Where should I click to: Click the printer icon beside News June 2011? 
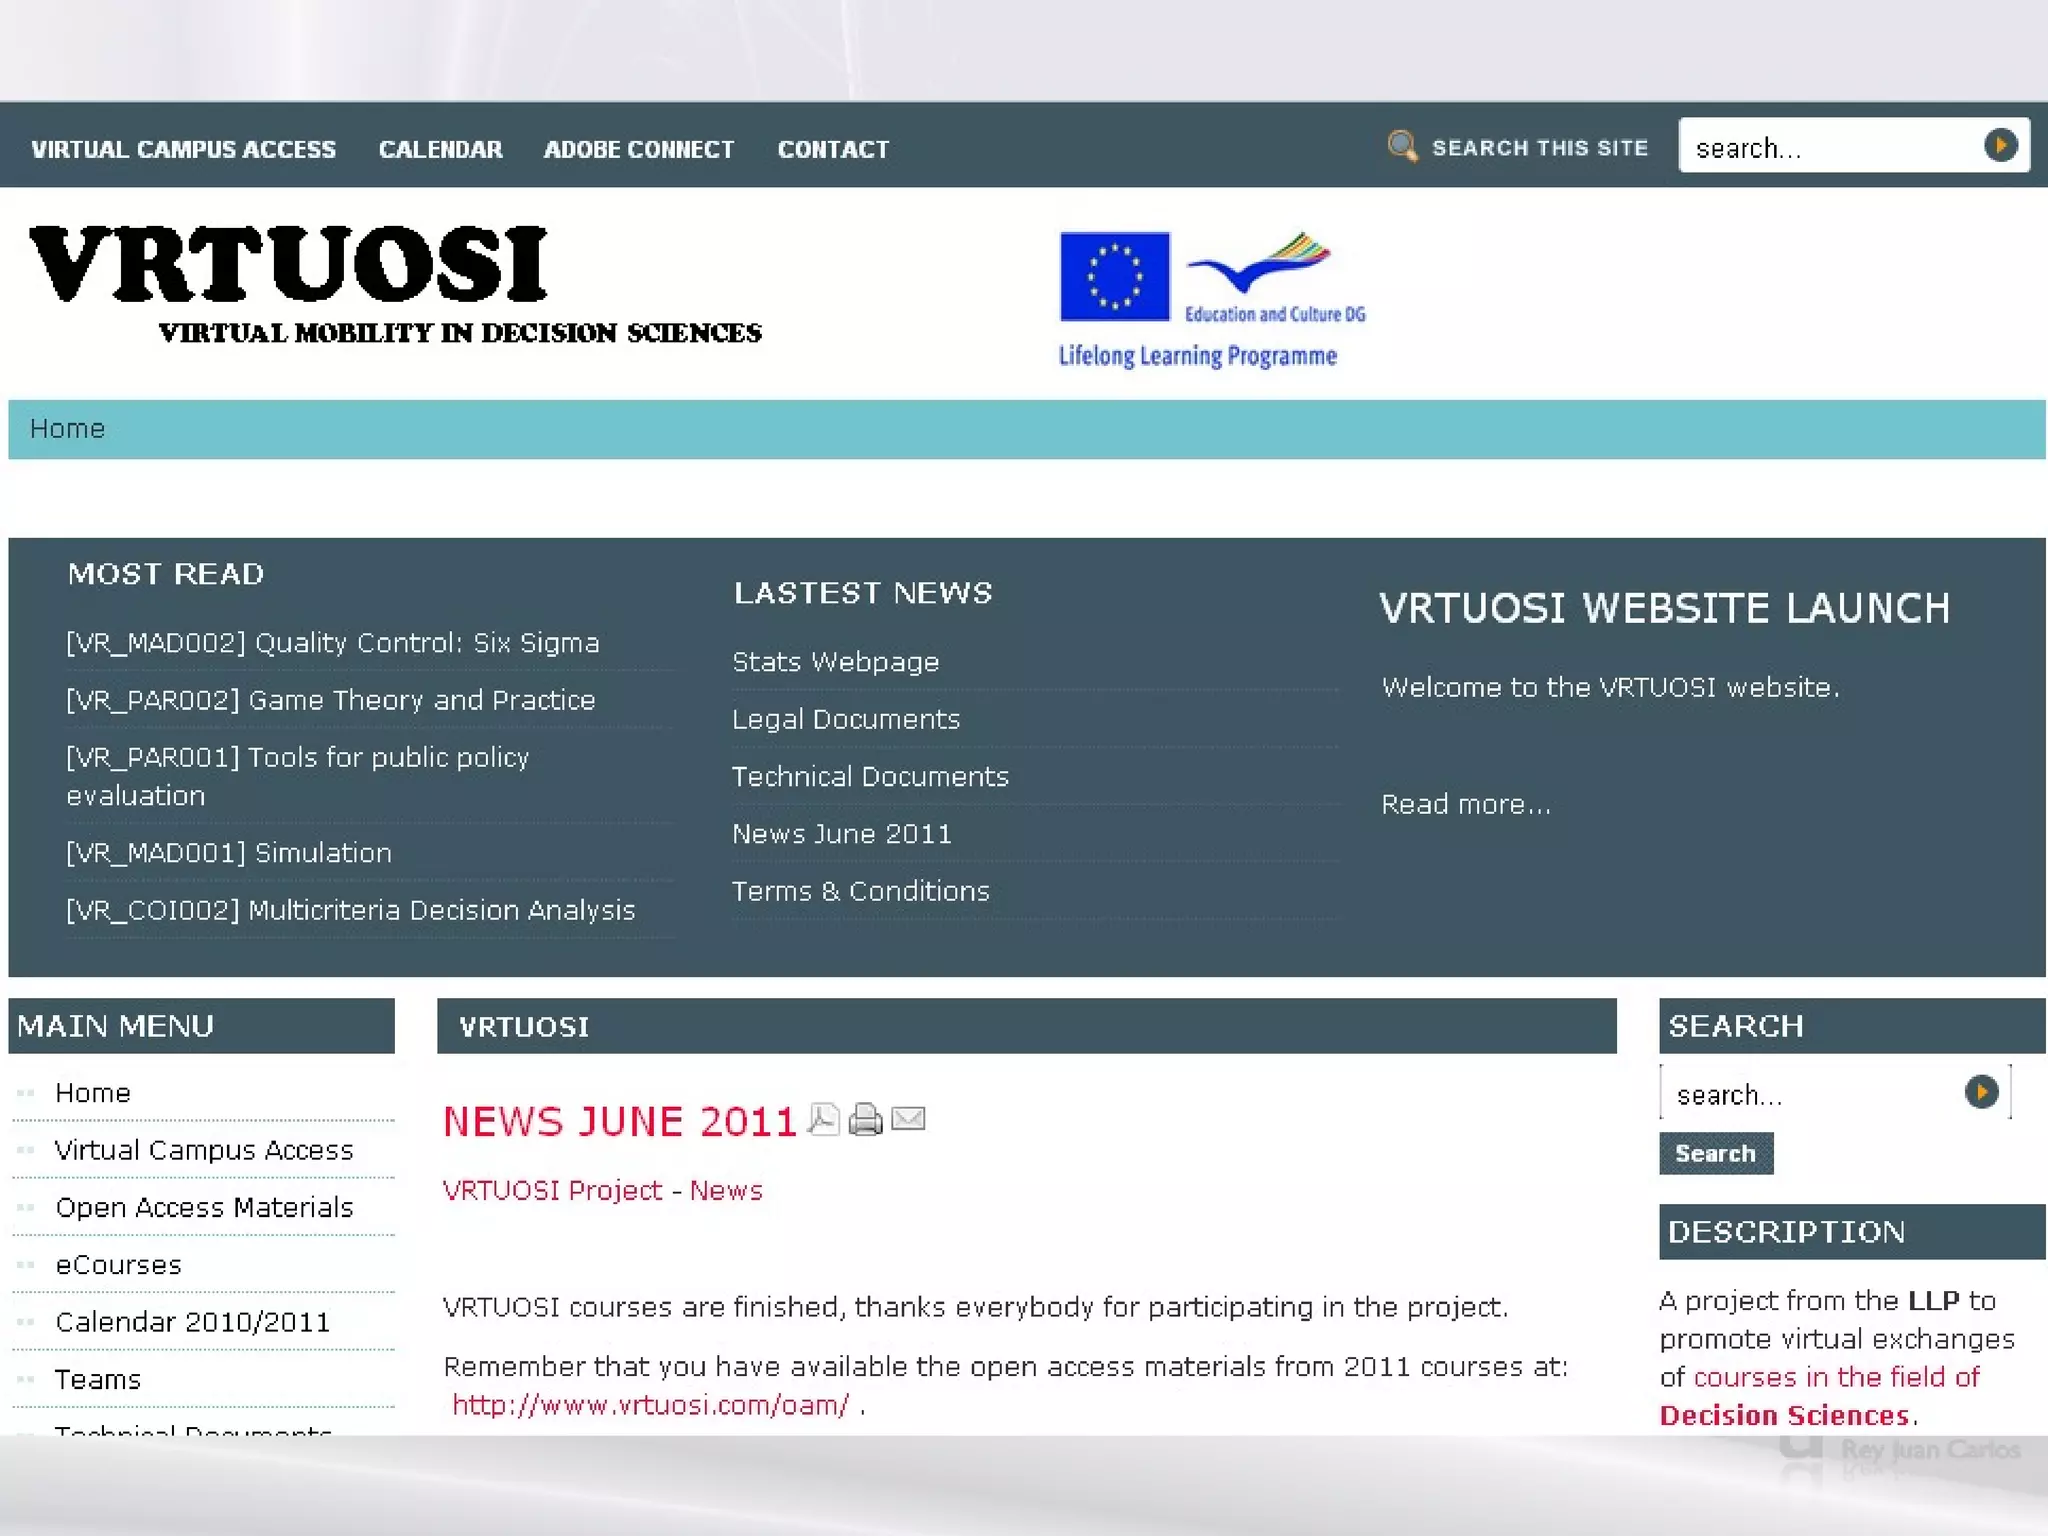click(865, 1119)
